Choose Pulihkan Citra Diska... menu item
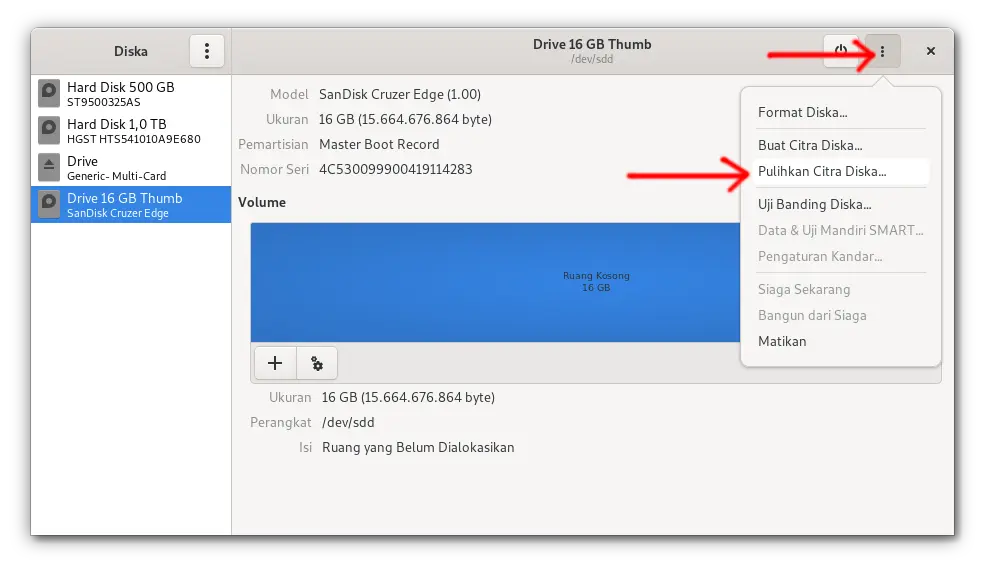The image size is (989, 573). point(841,172)
